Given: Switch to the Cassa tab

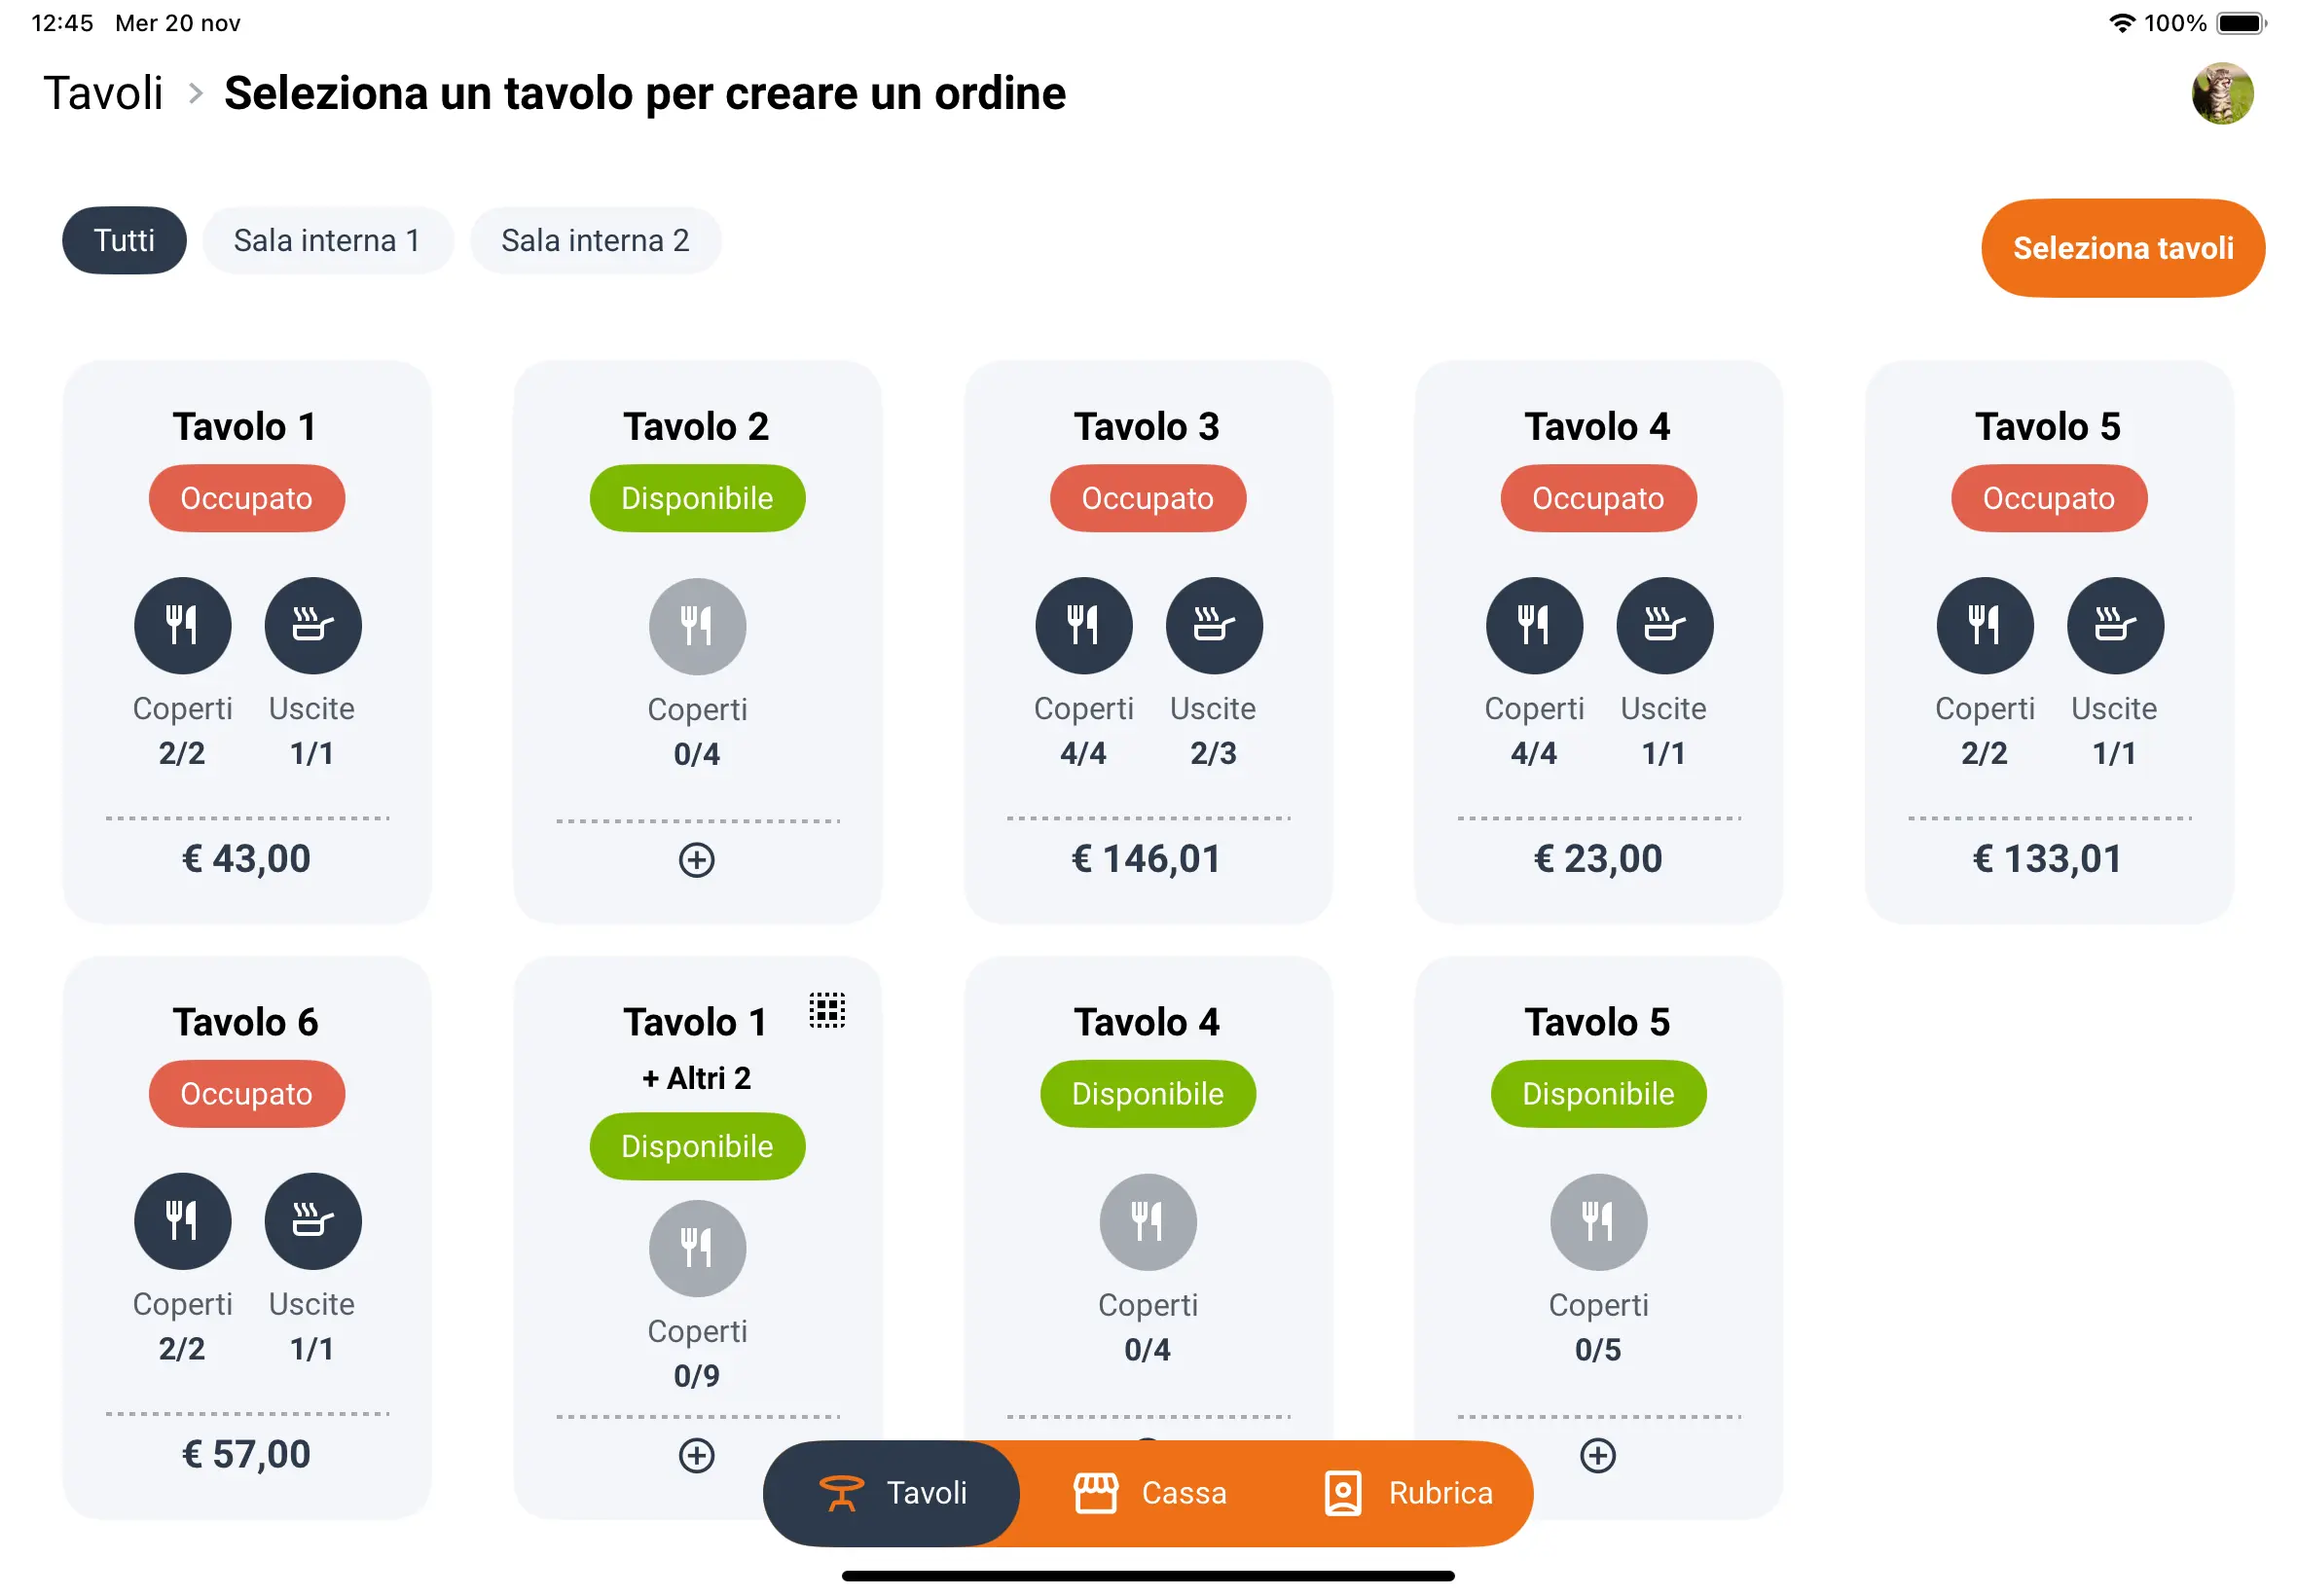Looking at the screenshot, I should [x=1150, y=1493].
